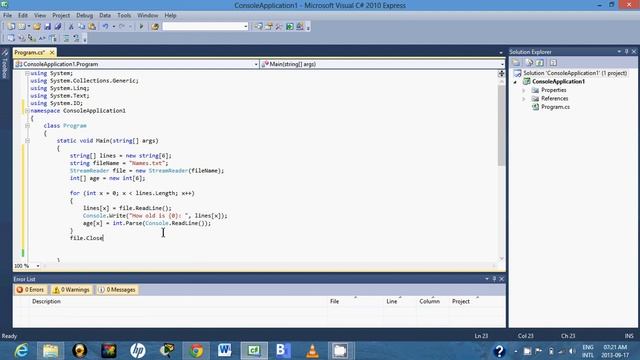This screenshot has height=360, width=640.
Task: Click Properties icon in Solution Explorer toolbar
Action: [516, 62]
